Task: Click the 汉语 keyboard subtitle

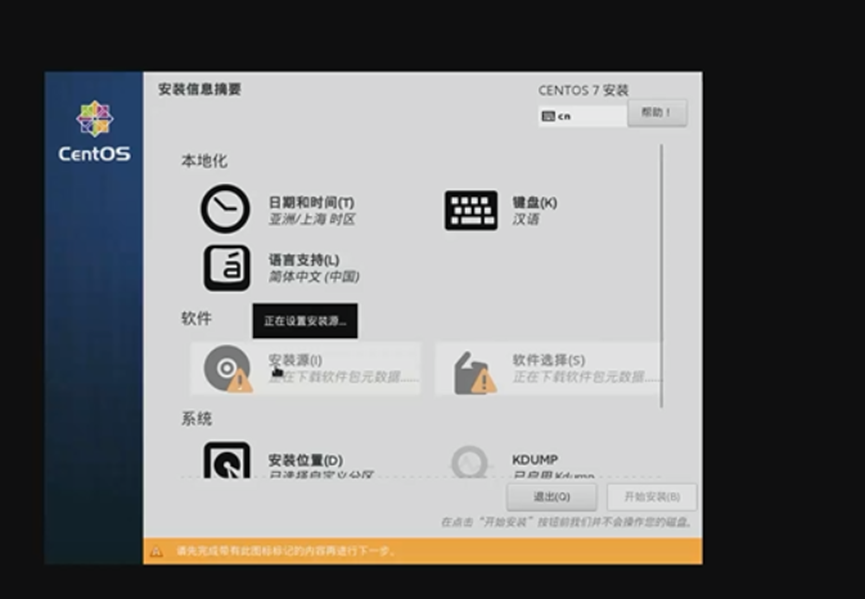Action: coord(526,220)
